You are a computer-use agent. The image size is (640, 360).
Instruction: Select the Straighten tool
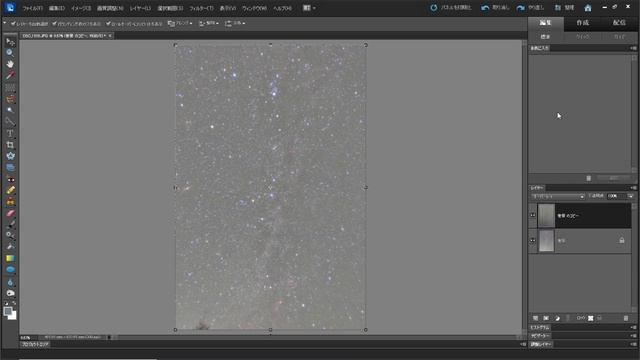pos(10,167)
